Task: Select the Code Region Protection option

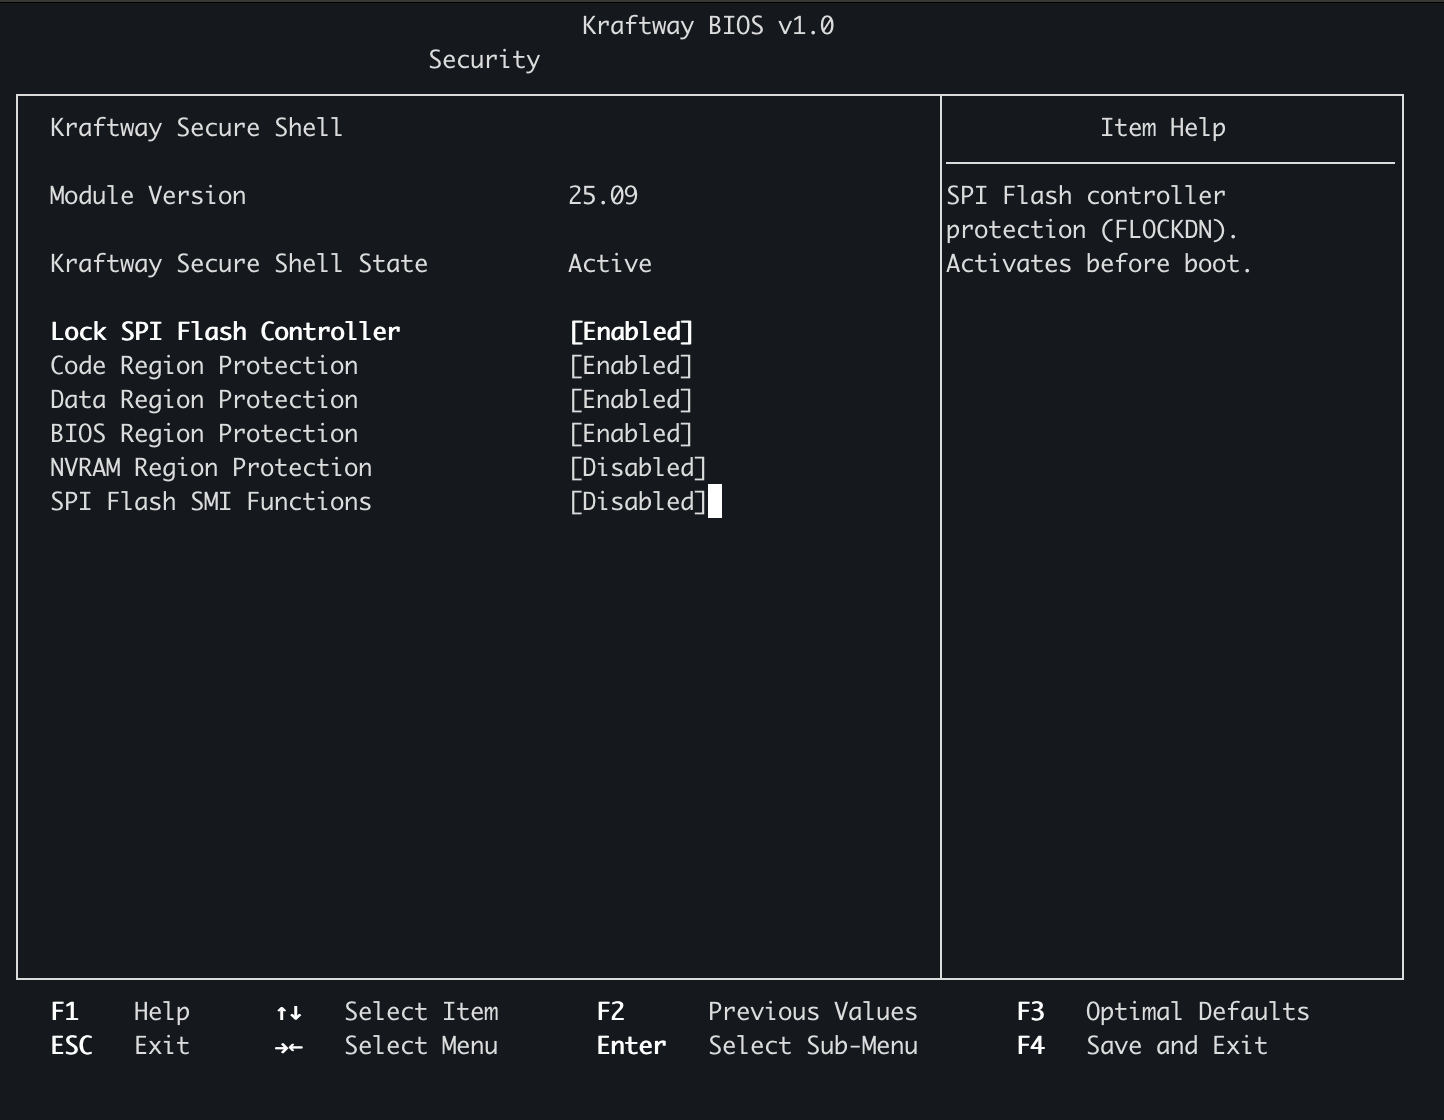Action: pos(204,366)
